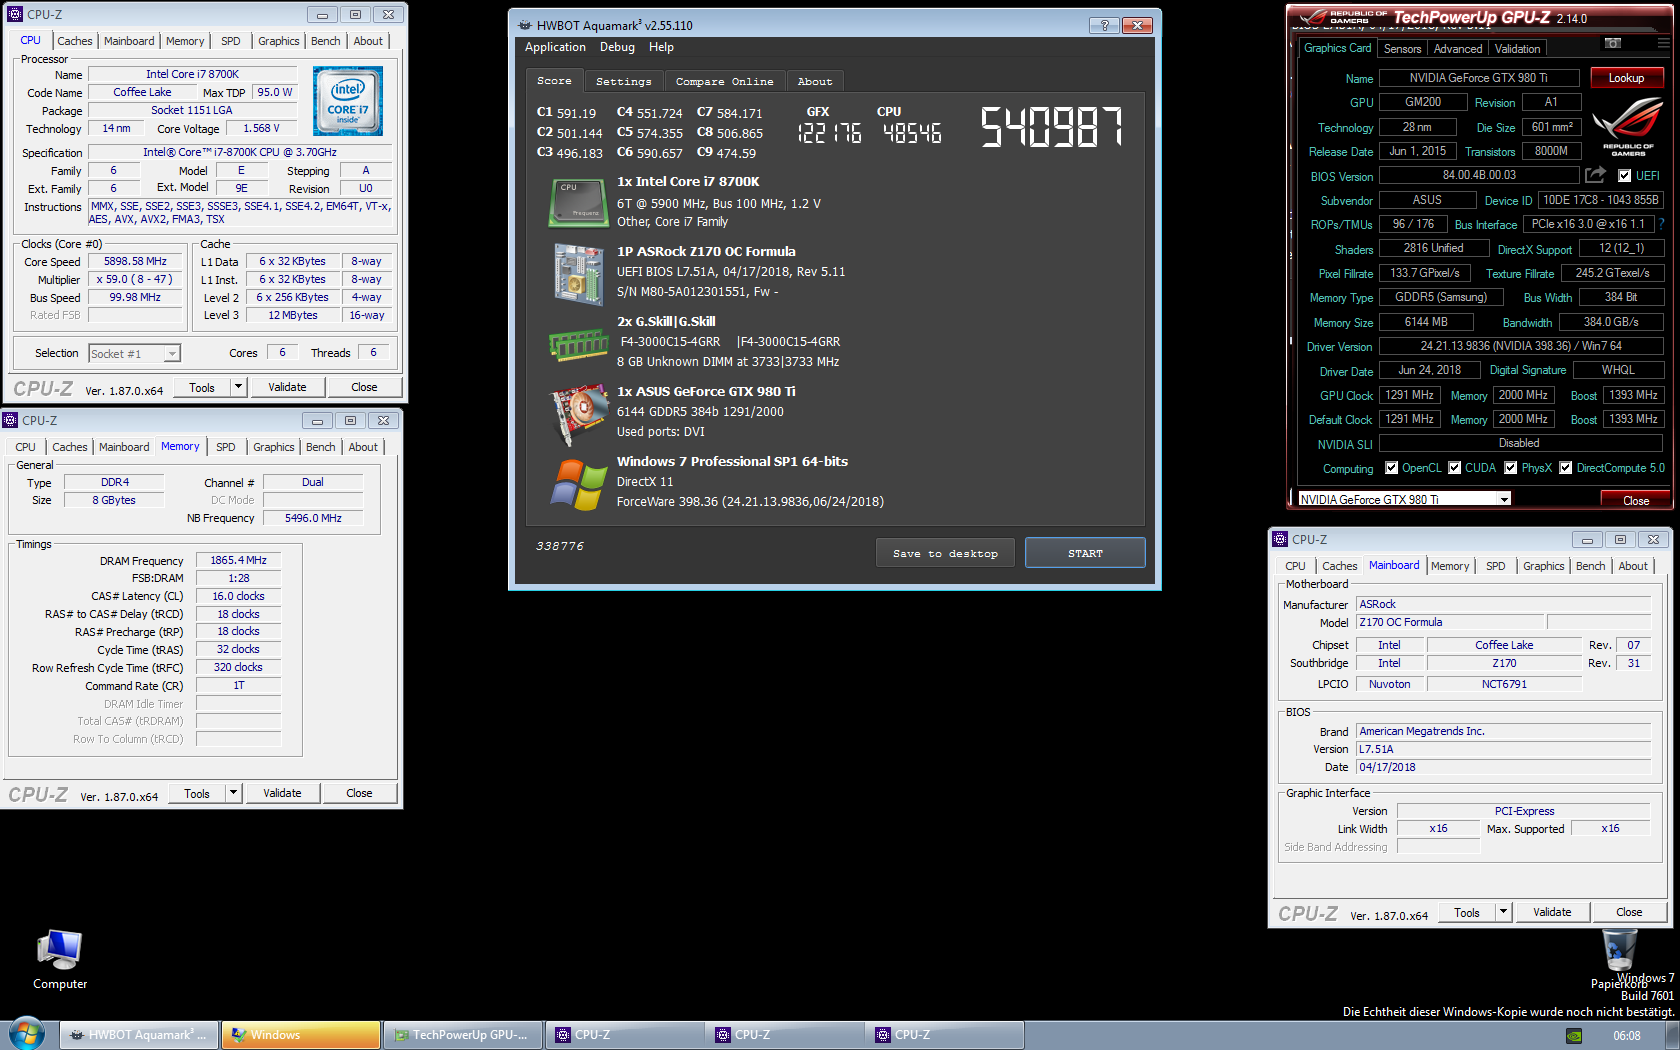Click the Close button in GPU-Z
The height and width of the screenshot is (1050, 1680).
1636,500
